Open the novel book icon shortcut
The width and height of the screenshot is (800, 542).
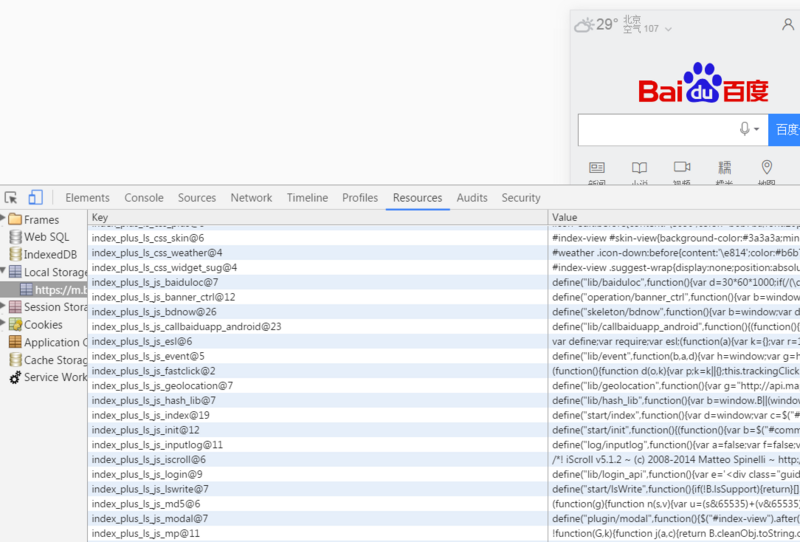click(639, 167)
